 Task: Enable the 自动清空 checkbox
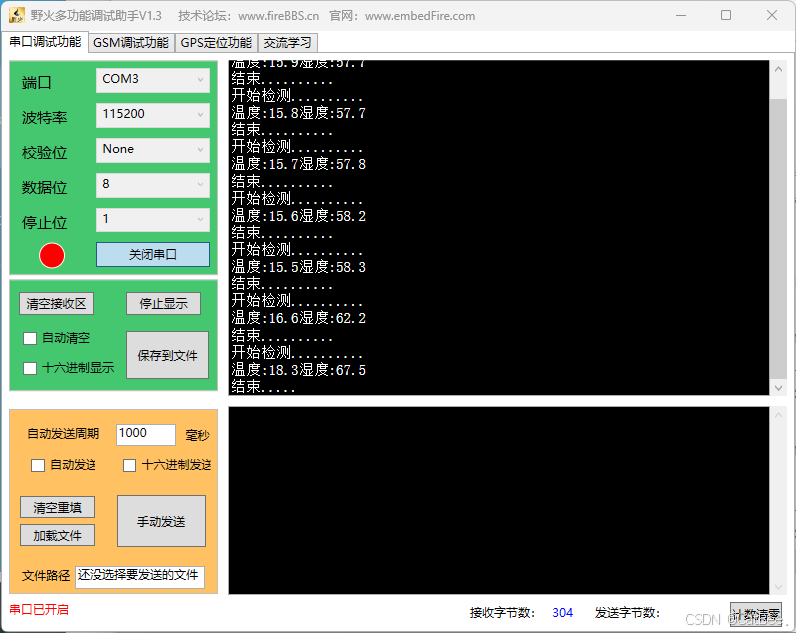[x=30, y=339]
